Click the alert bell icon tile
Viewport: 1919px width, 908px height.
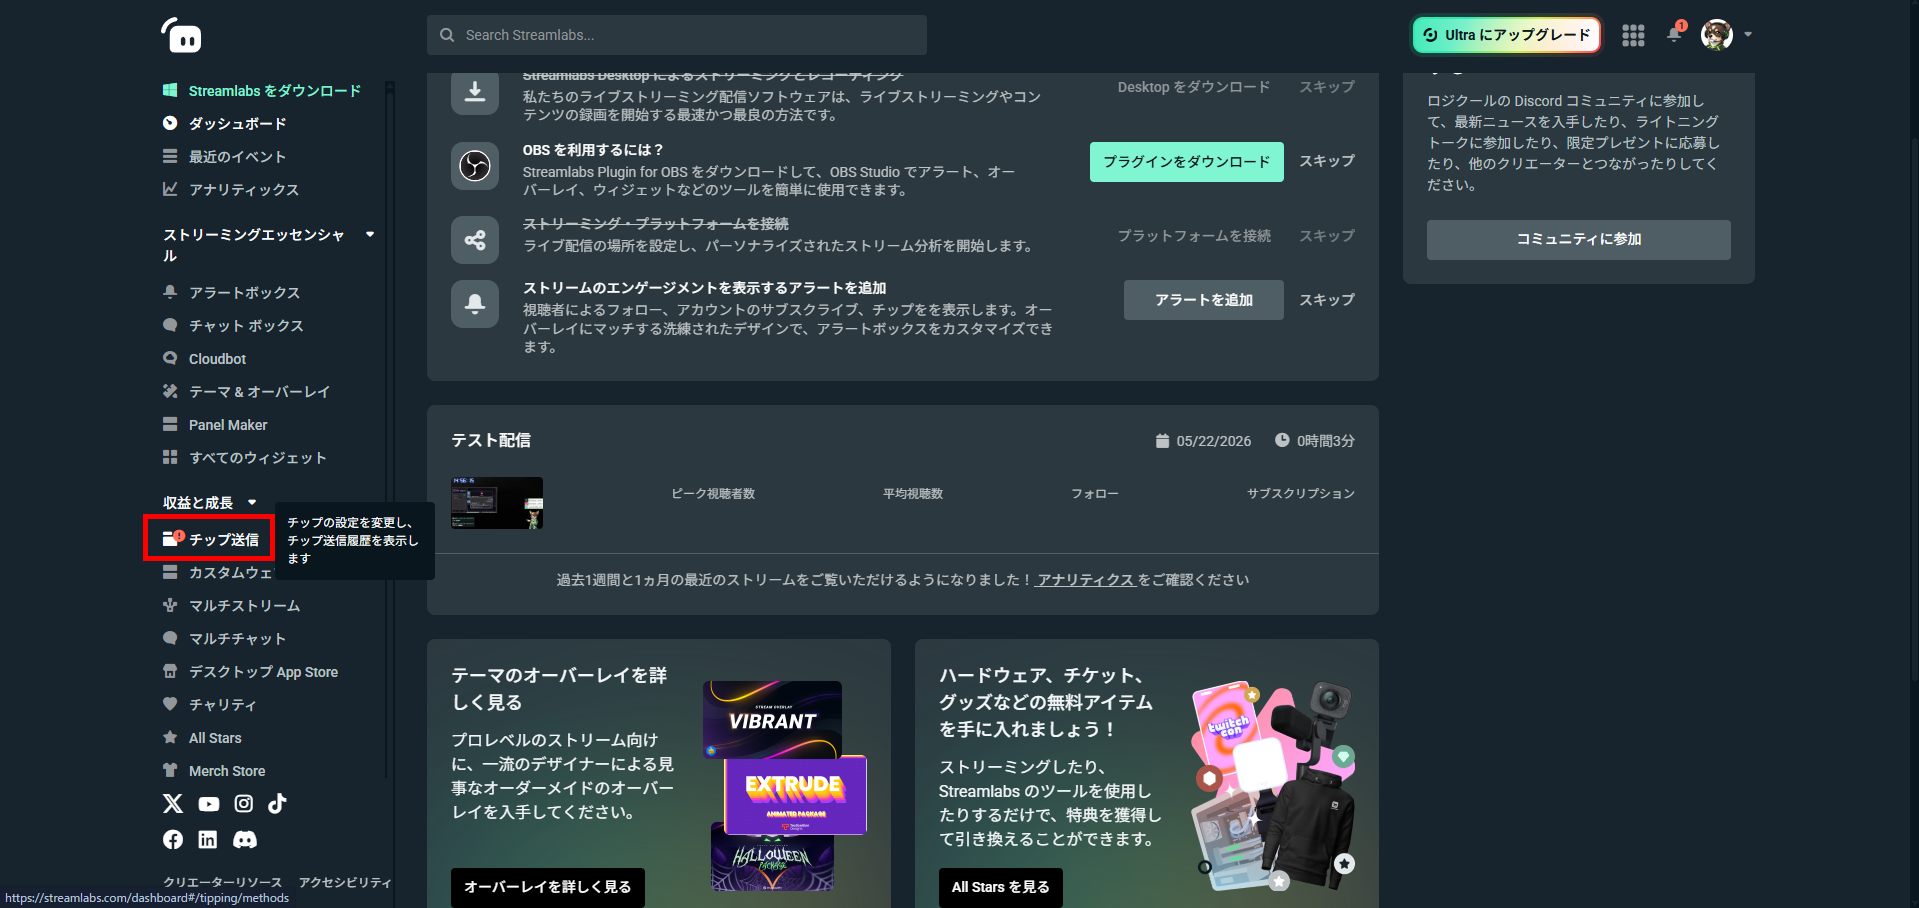[x=475, y=304]
